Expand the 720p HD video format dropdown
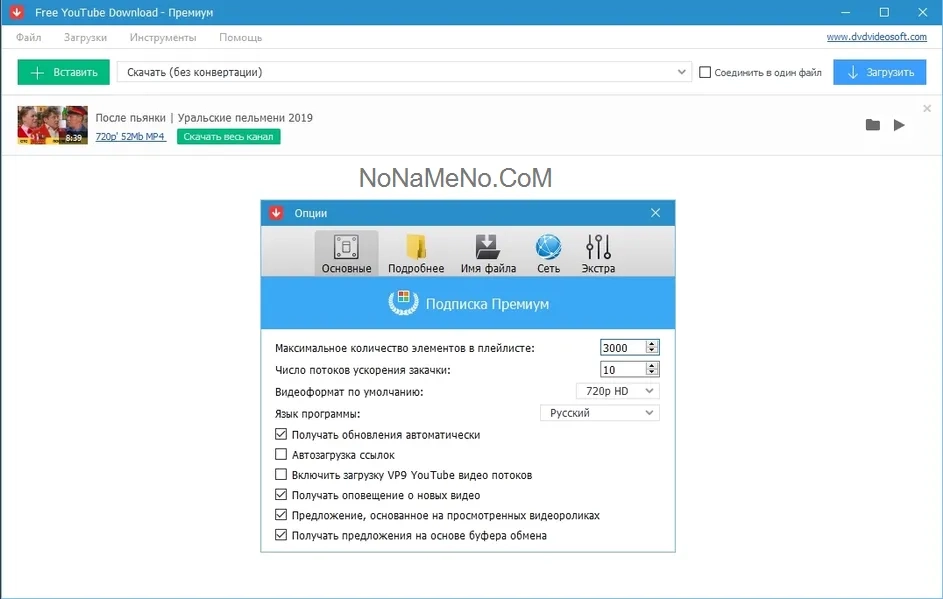Viewport: 943px width, 599px height. [618, 391]
